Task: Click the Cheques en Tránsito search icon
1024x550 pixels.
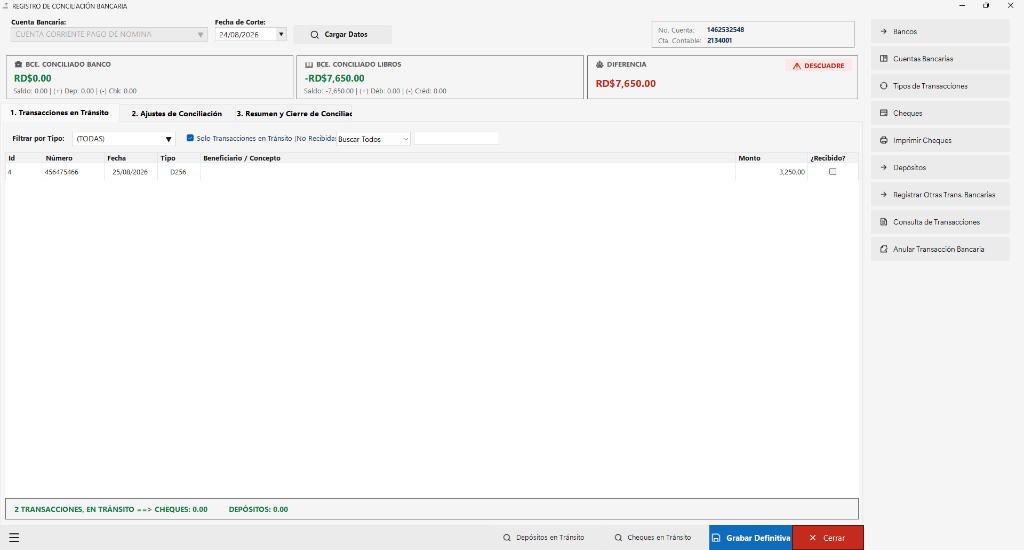Action: [618, 538]
